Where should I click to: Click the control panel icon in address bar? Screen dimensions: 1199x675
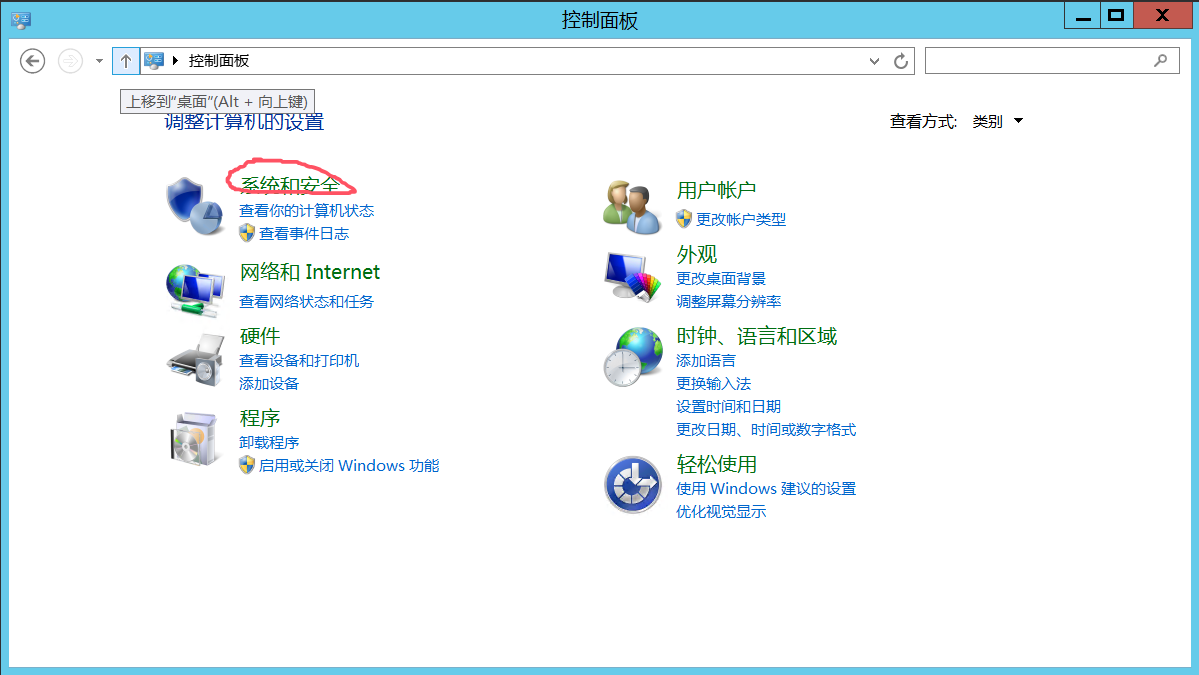click(154, 61)
